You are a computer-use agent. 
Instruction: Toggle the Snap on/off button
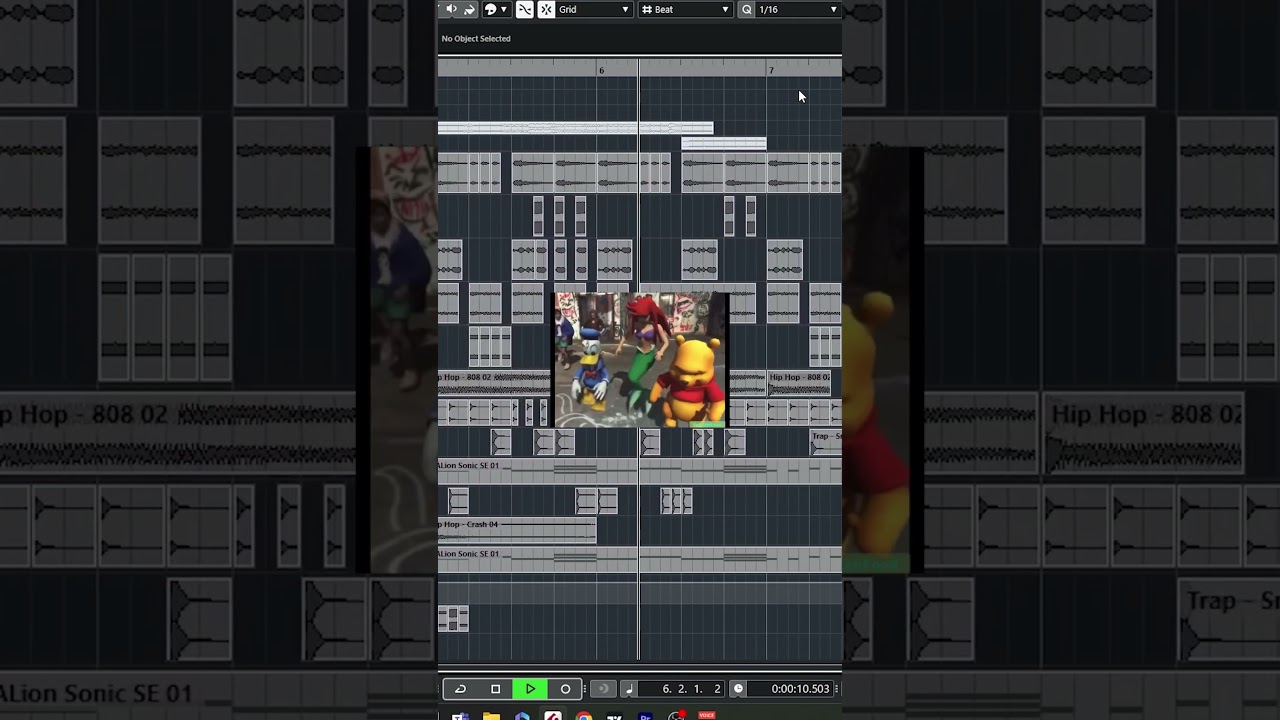pos(546,9)
